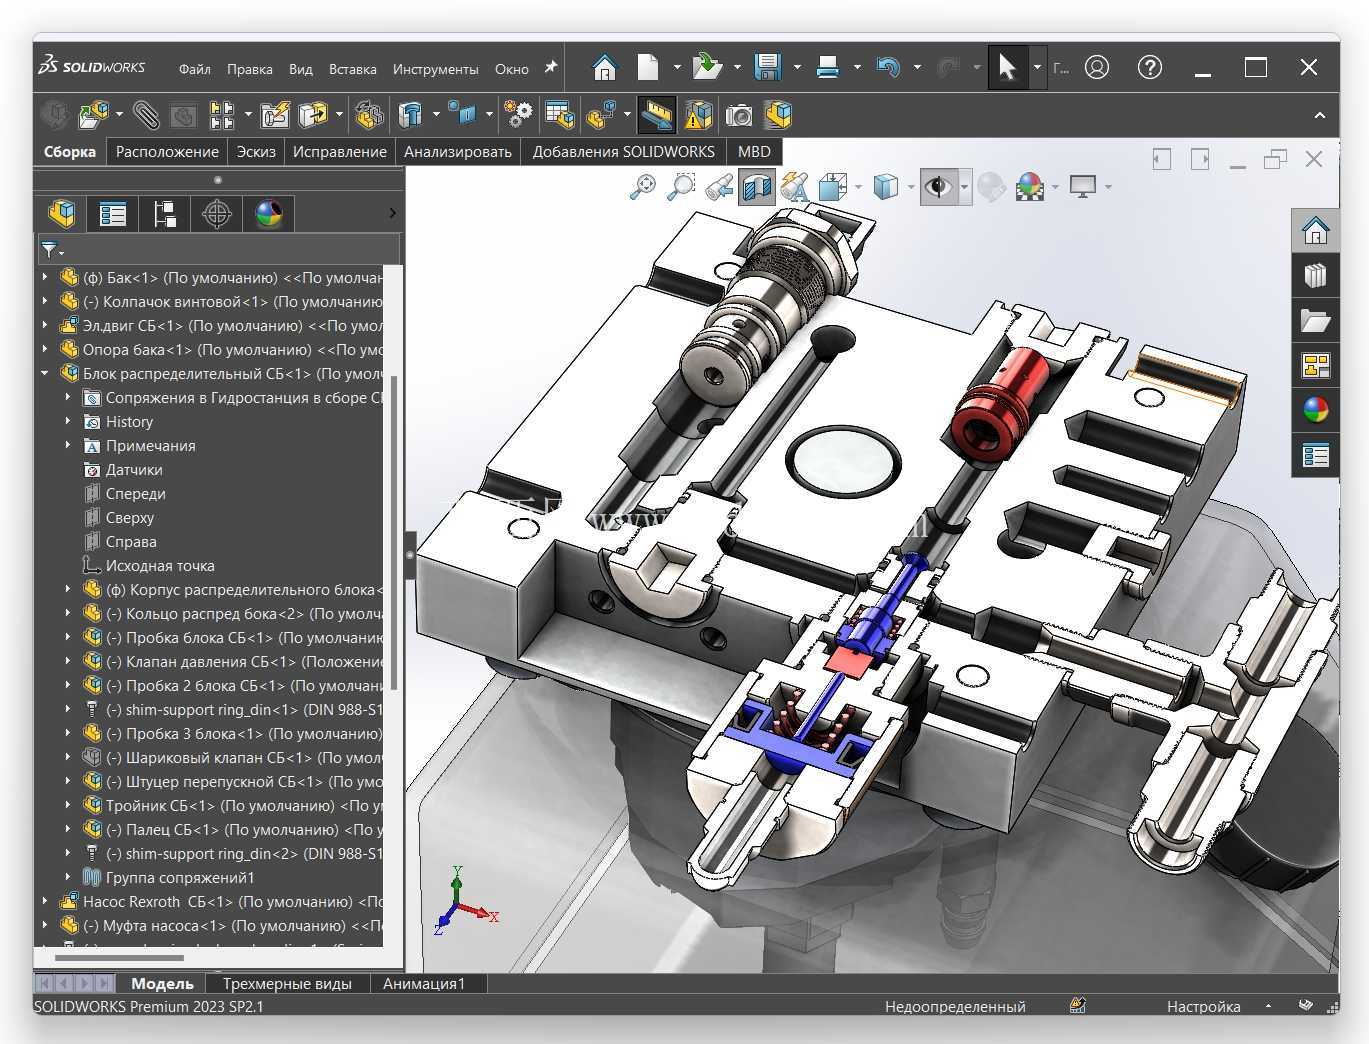Screen dimensions: 1369x1044
Task: Open the Appearances color ball in task pane
Action: tap(1316, 410)
